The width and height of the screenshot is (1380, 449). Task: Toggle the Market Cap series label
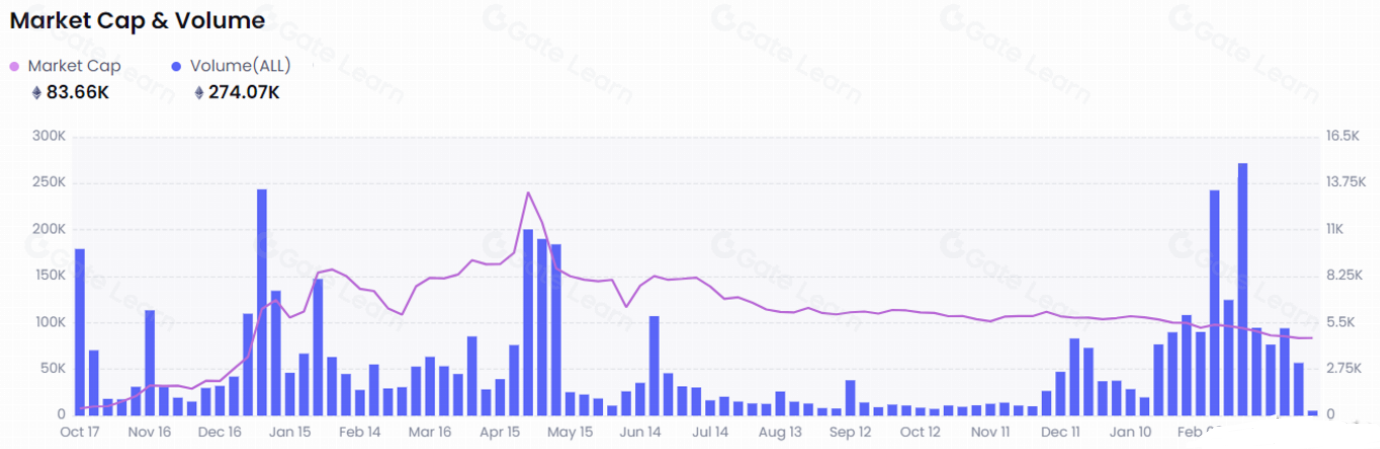tap(74, 66)
